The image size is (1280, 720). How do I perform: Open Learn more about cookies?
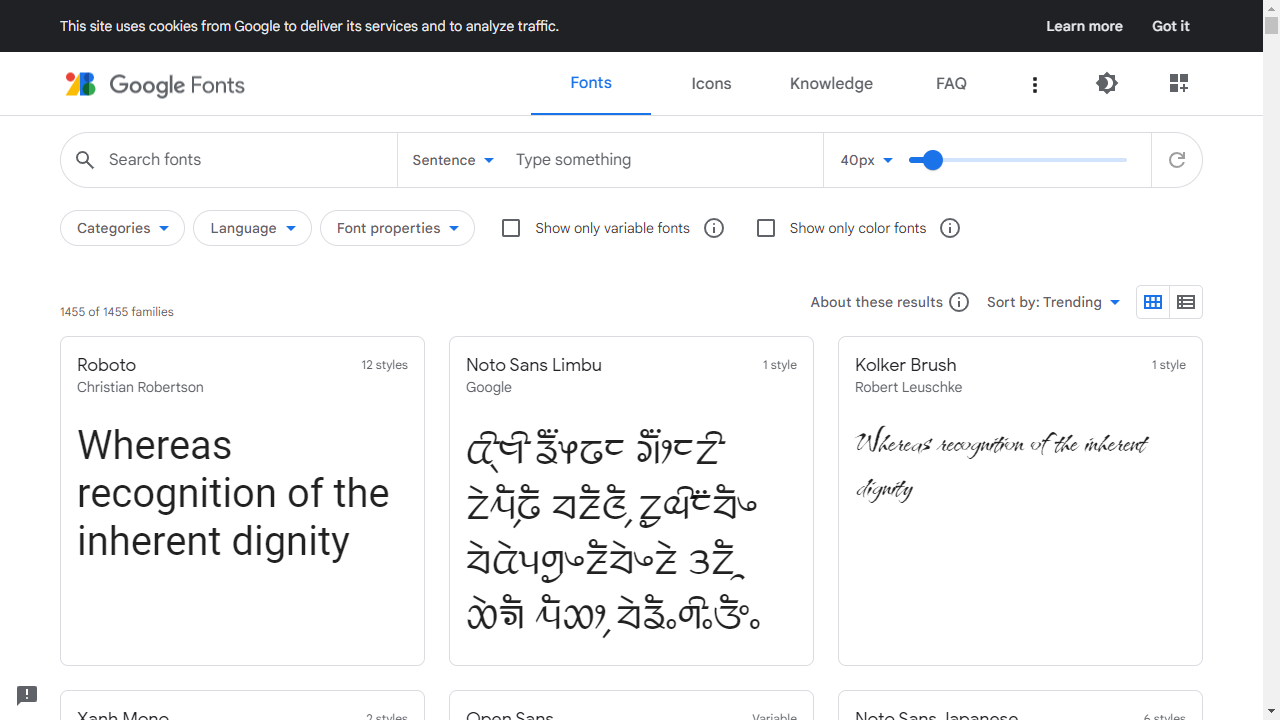tap(1084, 26)
